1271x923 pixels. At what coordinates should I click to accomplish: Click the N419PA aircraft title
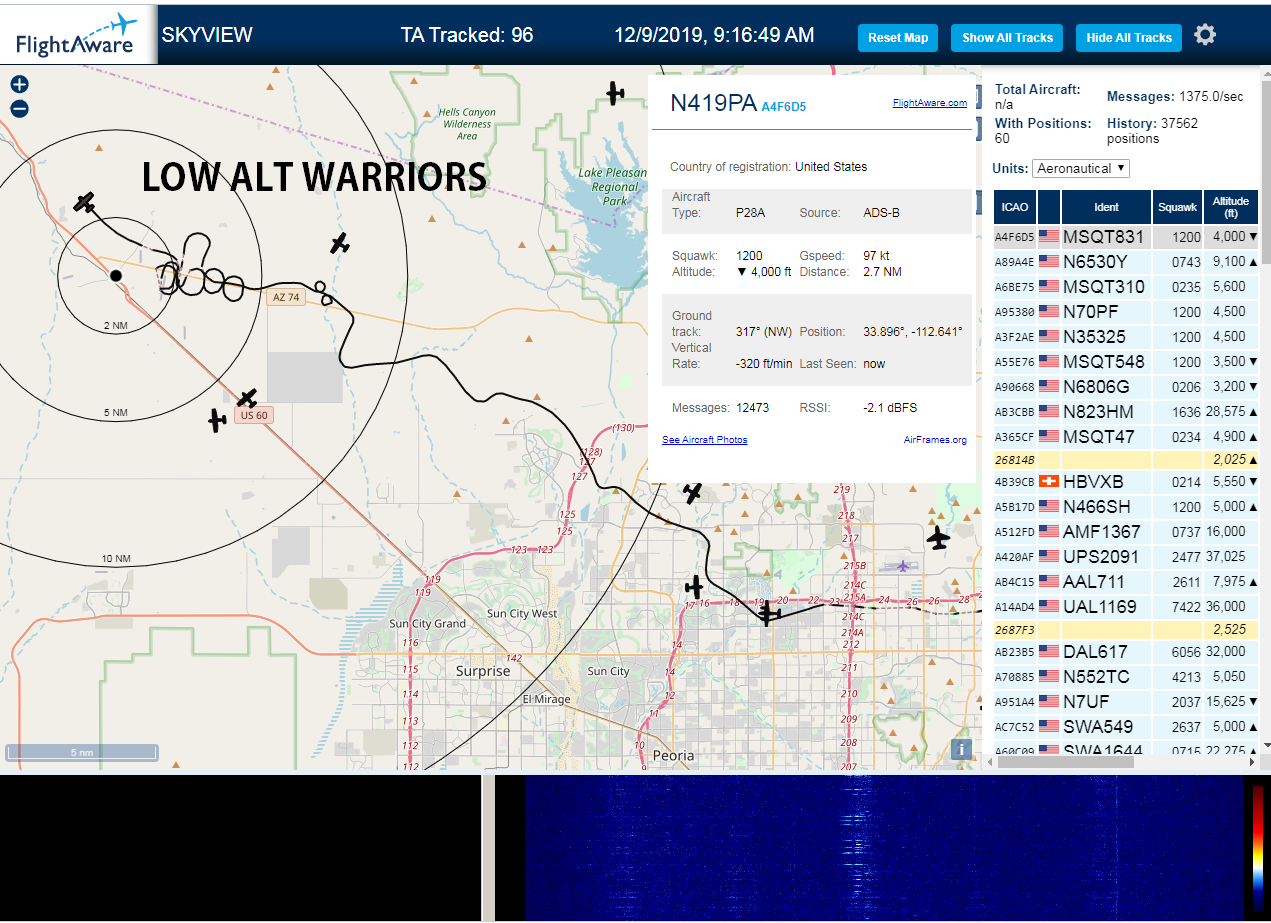click(x=713, y=103)
